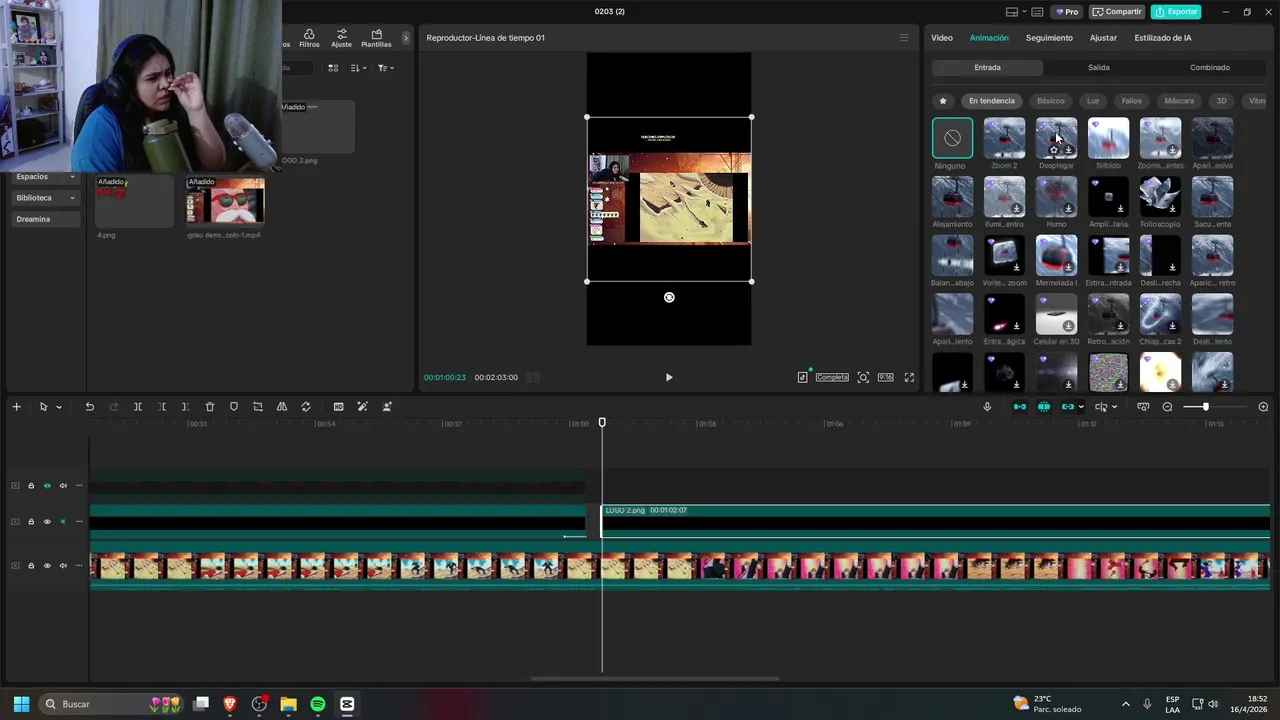
Task: Click the timeline preview-axis zoom icon
Action: [x=1143, y=407]
